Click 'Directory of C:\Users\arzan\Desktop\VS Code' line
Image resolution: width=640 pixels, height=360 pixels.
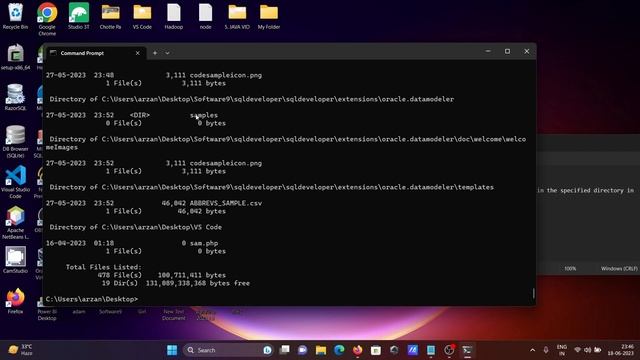coord(136,227)
